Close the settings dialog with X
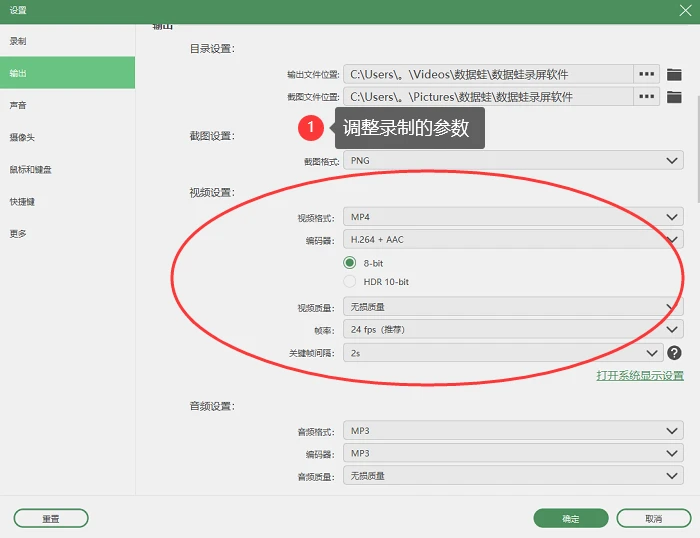700x538 pixels. click(685, 10)
